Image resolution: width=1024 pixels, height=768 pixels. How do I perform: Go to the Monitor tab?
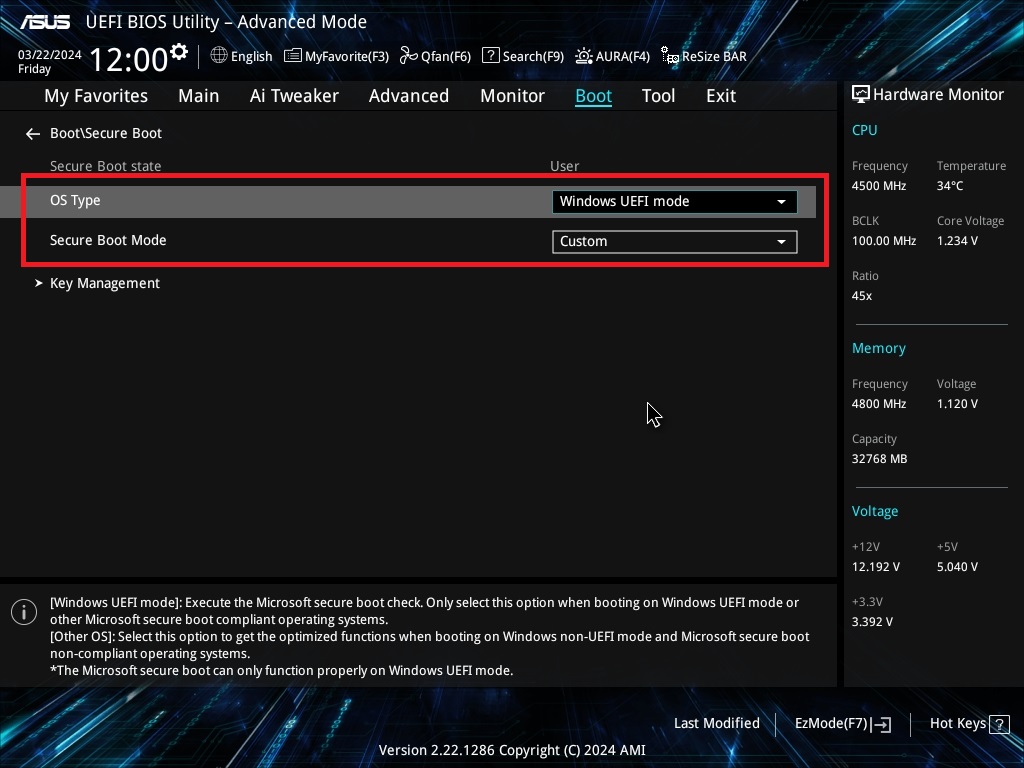[512, 96]
